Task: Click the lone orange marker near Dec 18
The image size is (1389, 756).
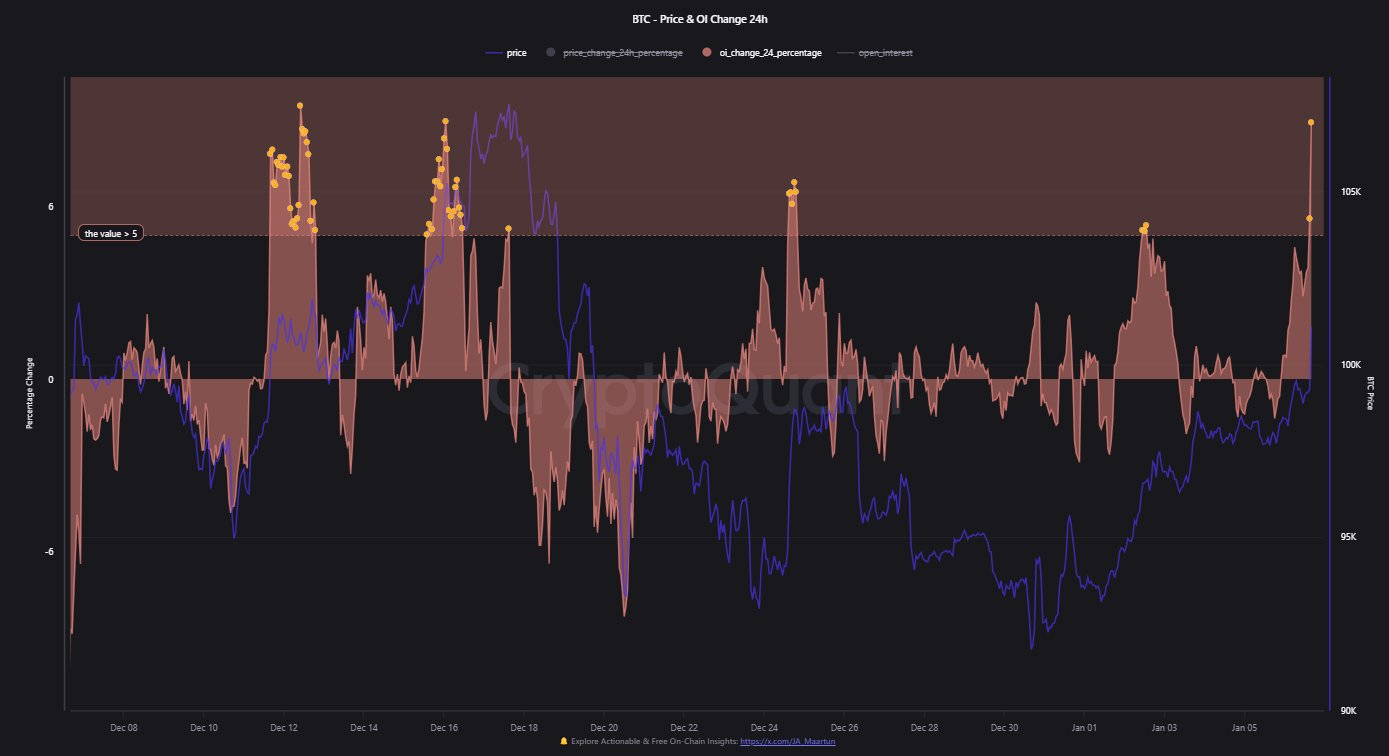Action: [x=508, y=229]
